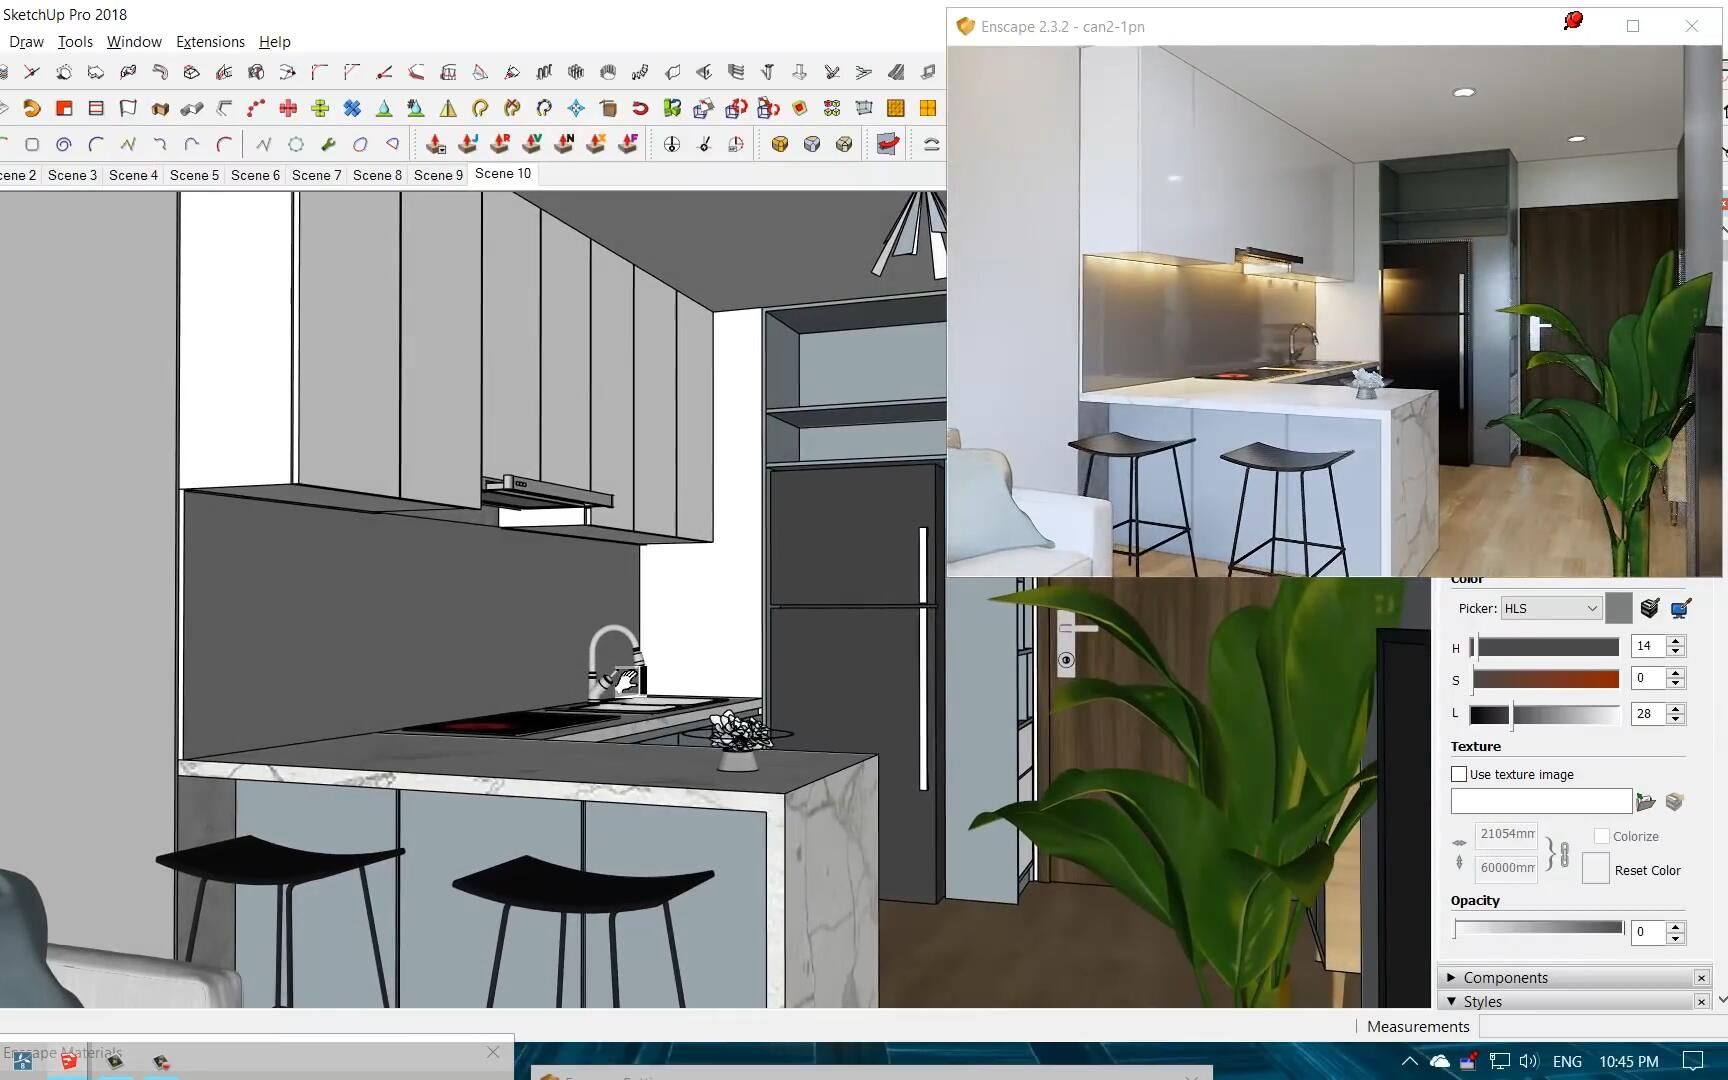
Task: Switch to the Scene 5 tab
Action: tap(194, 175)
